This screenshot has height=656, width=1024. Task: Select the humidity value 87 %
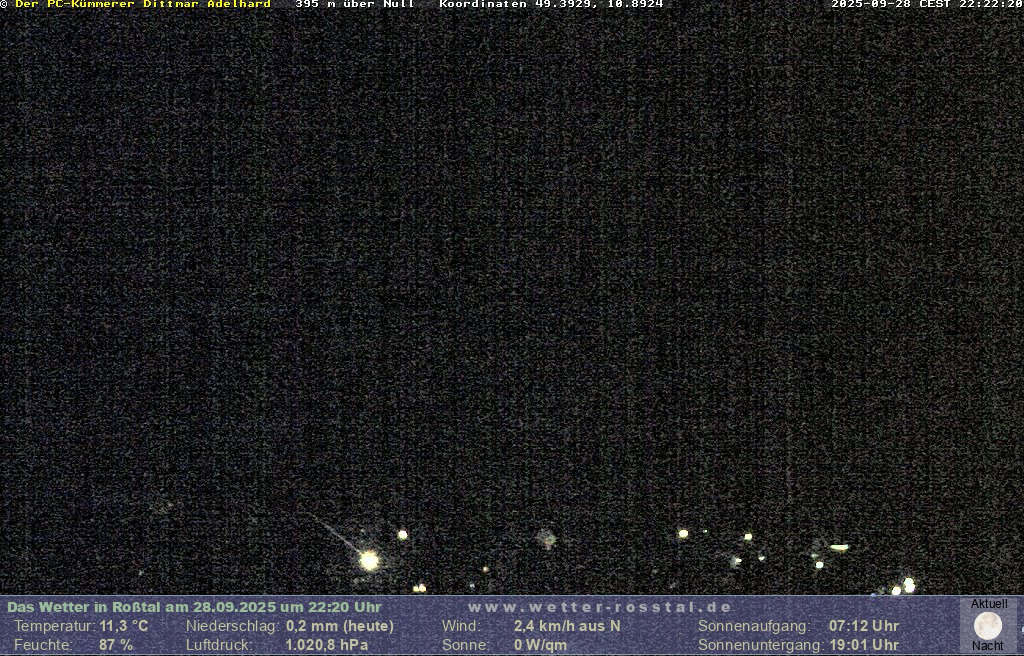coord(116,645)
